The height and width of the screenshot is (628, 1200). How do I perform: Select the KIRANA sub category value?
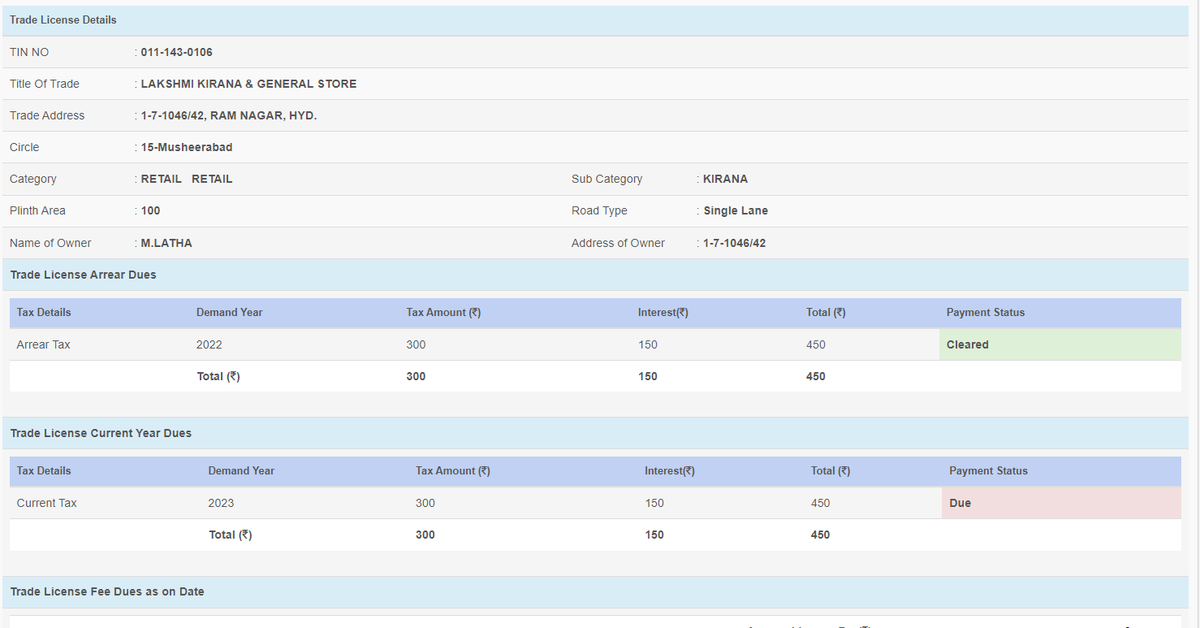click(x=725, y=179)
